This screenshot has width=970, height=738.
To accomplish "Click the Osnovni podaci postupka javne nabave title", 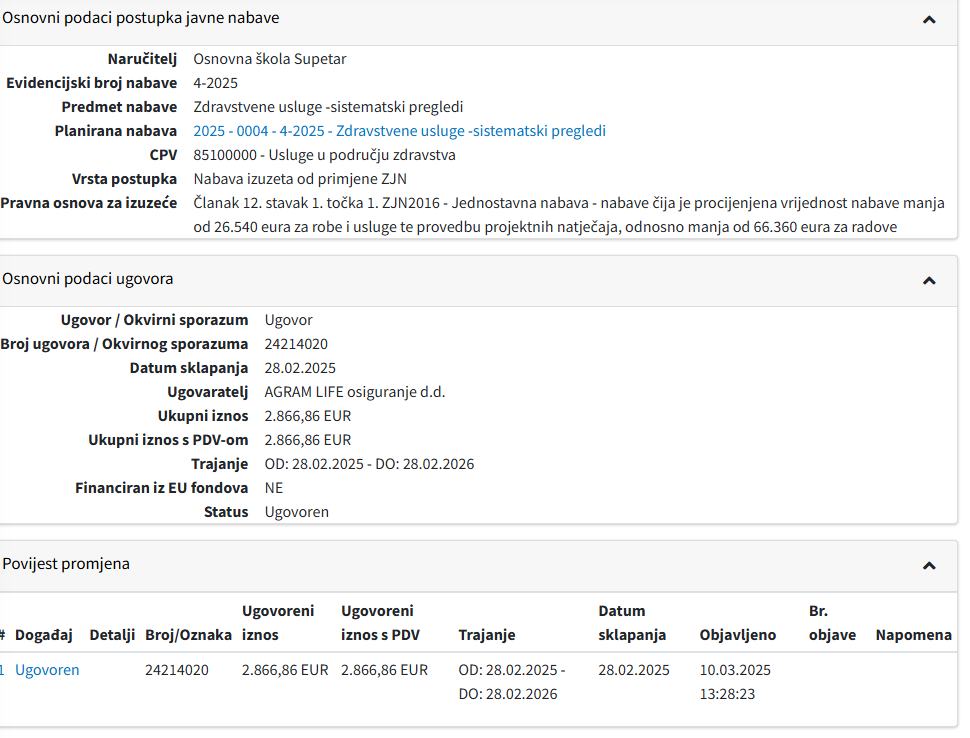I will [x=141, y=18].
